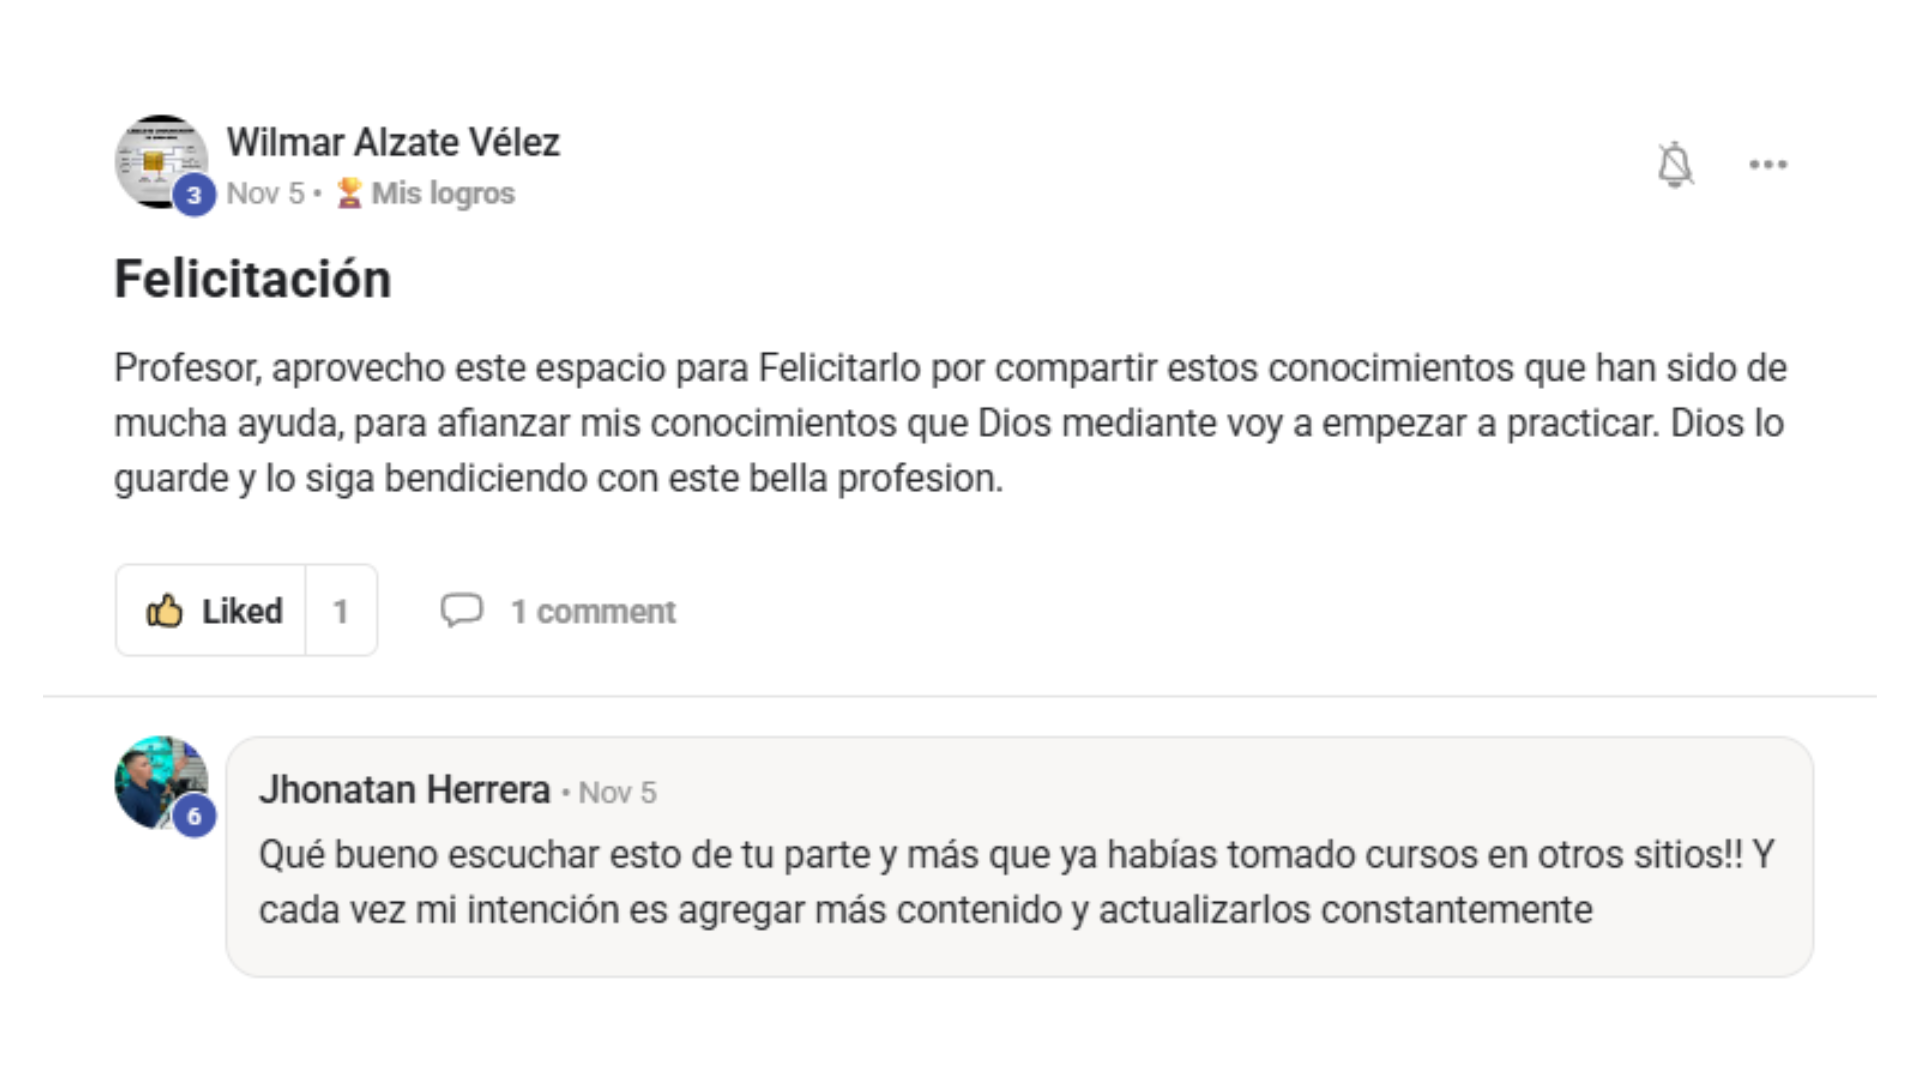Click Wilmar Alzate Vélez's name

point(394,141)
